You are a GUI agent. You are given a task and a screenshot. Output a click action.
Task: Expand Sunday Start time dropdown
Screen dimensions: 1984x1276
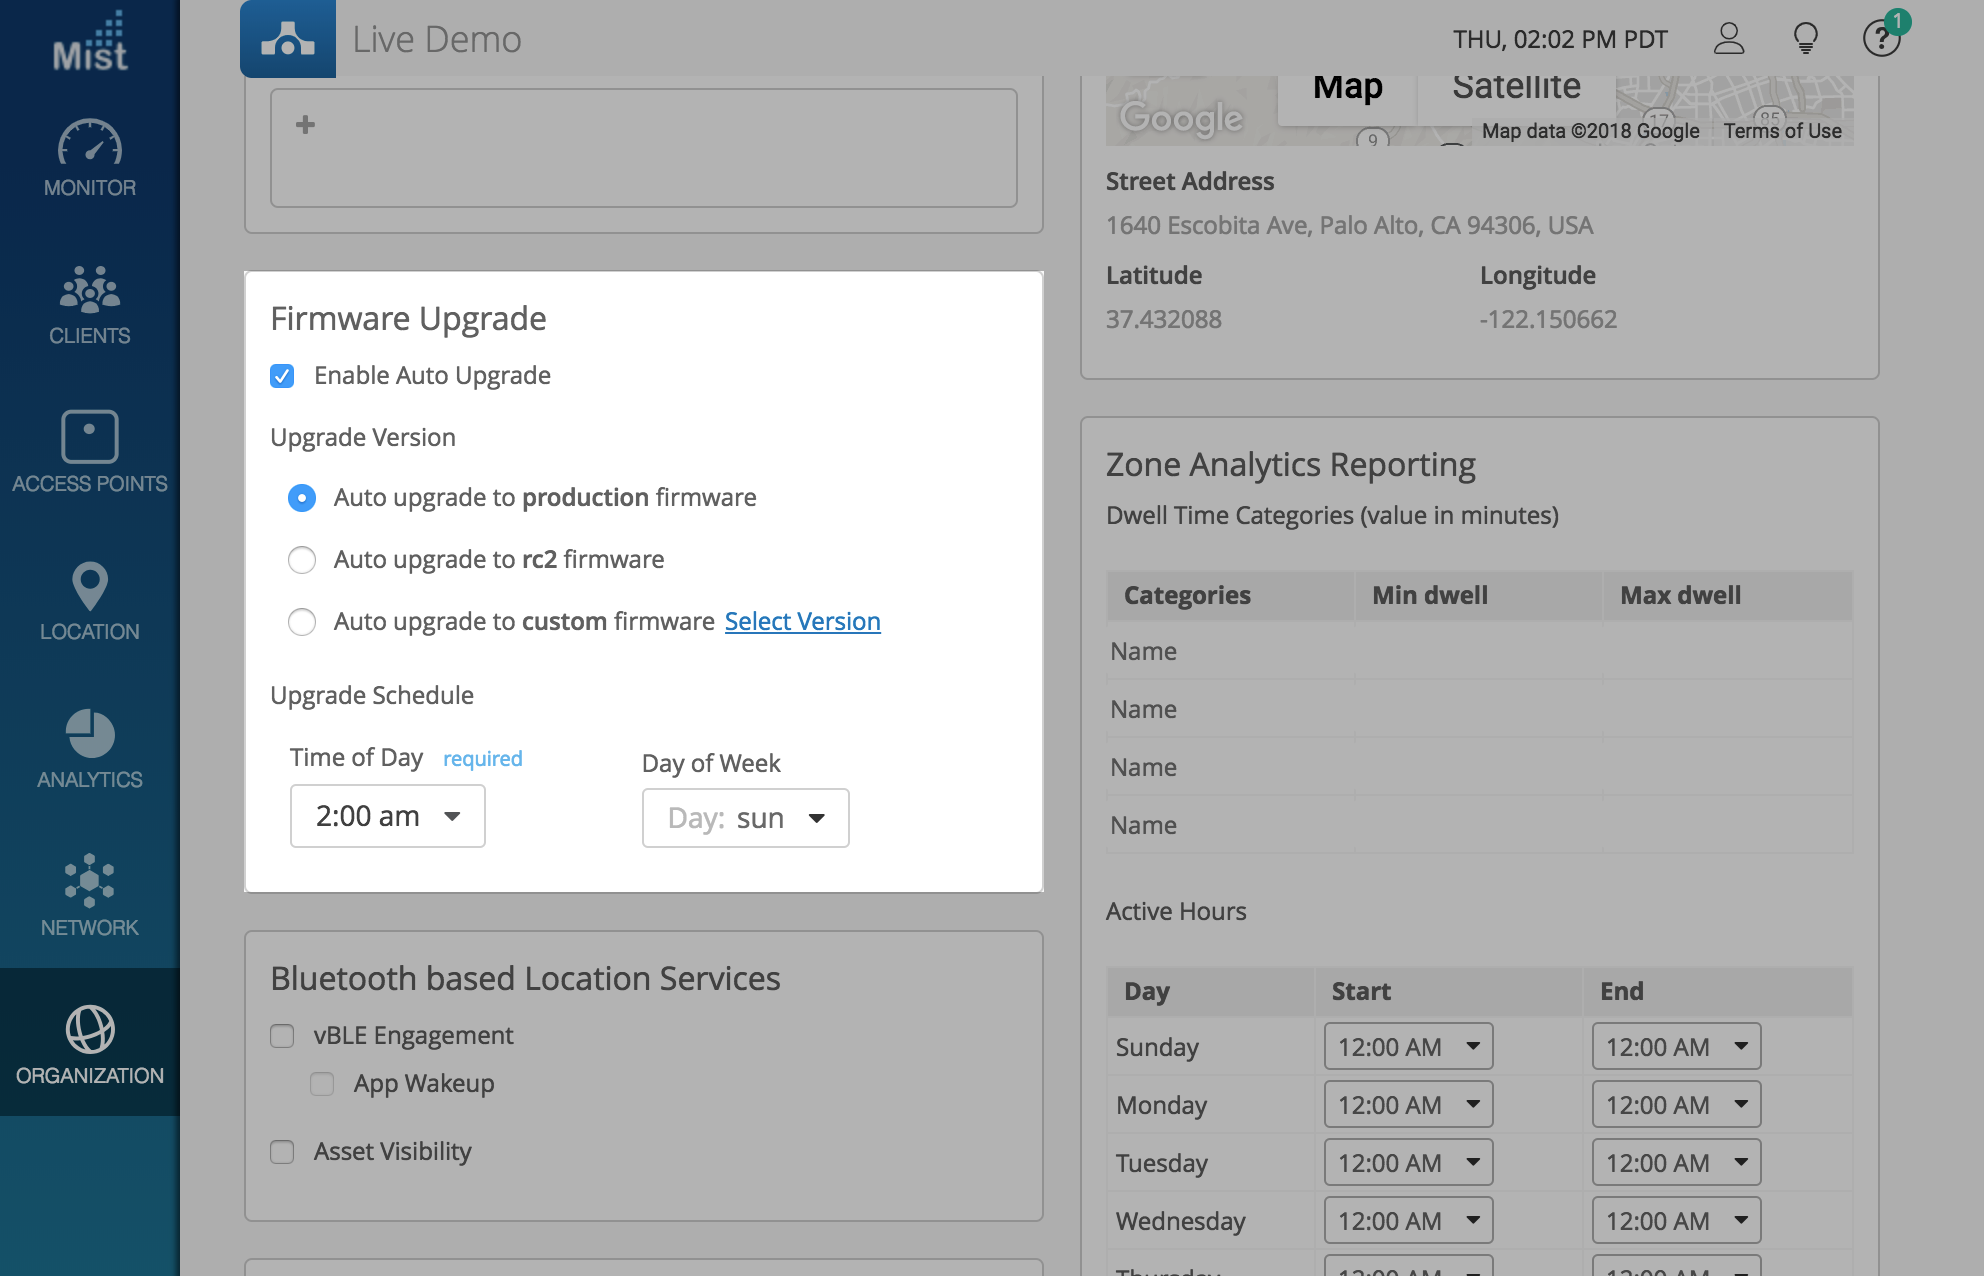click(x=1407, y=1046)
